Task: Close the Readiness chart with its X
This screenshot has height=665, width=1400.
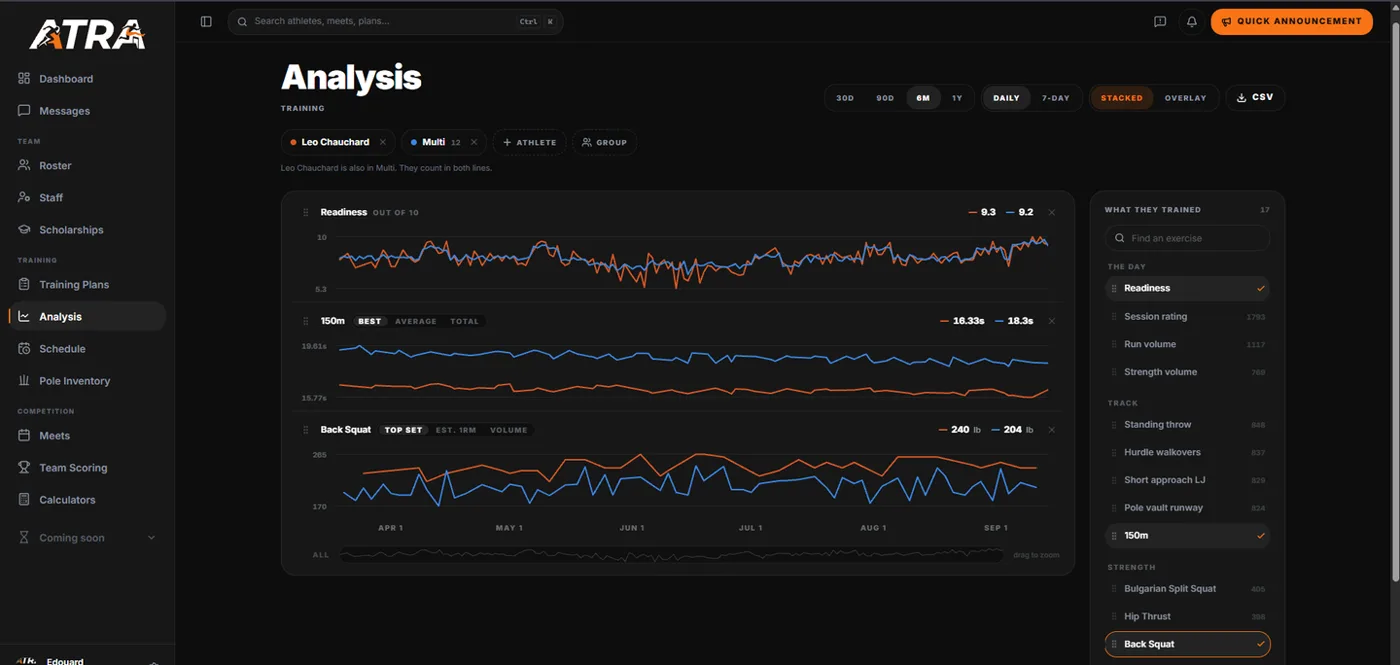Action: pos(1051,212)
